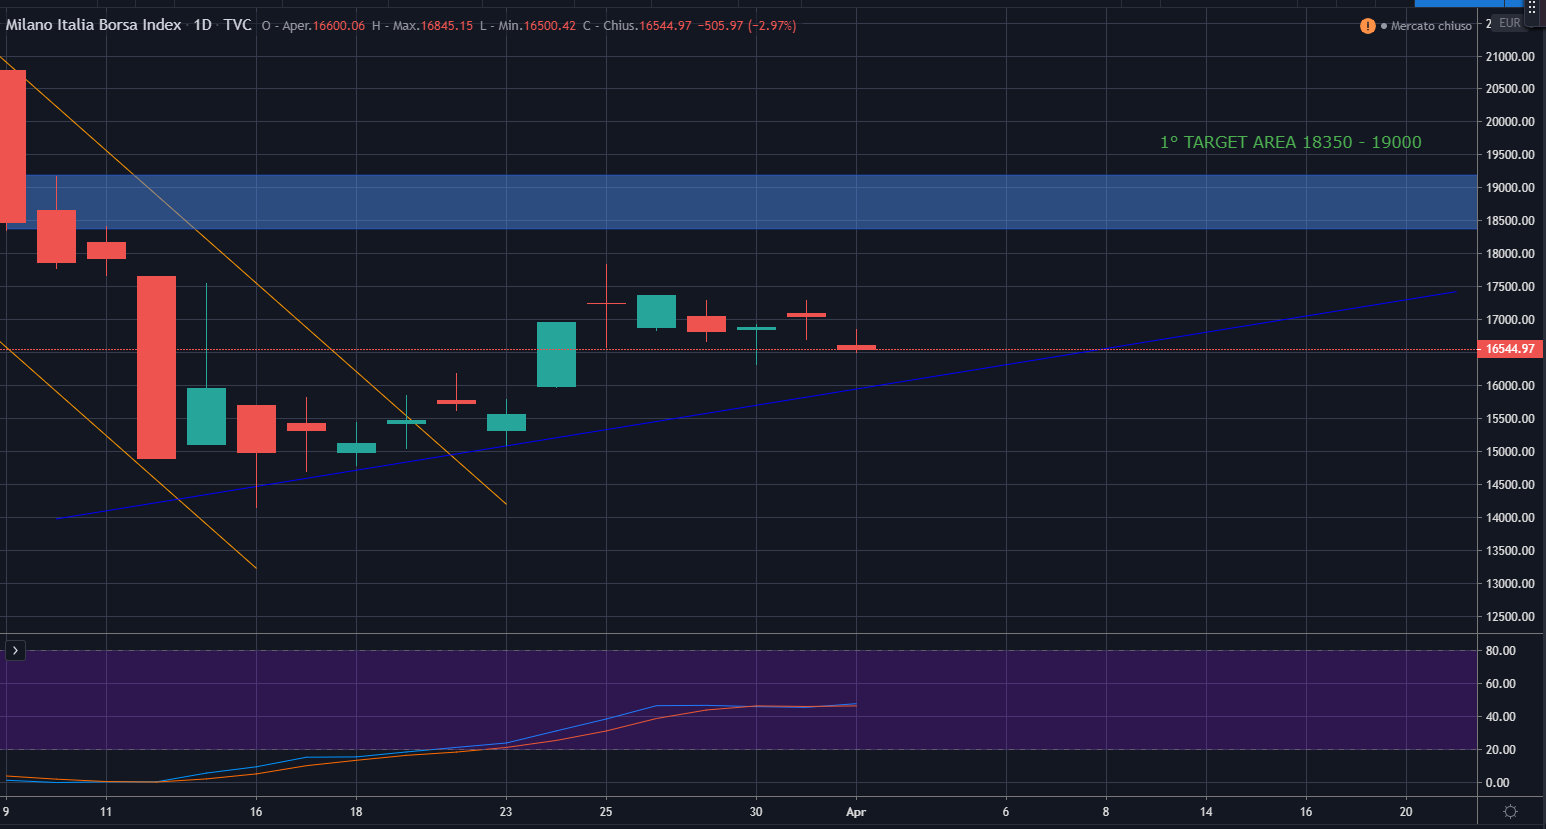Select the 1° TARGET AREA text annotation

pyautogui.click(x=1290, y=142)
